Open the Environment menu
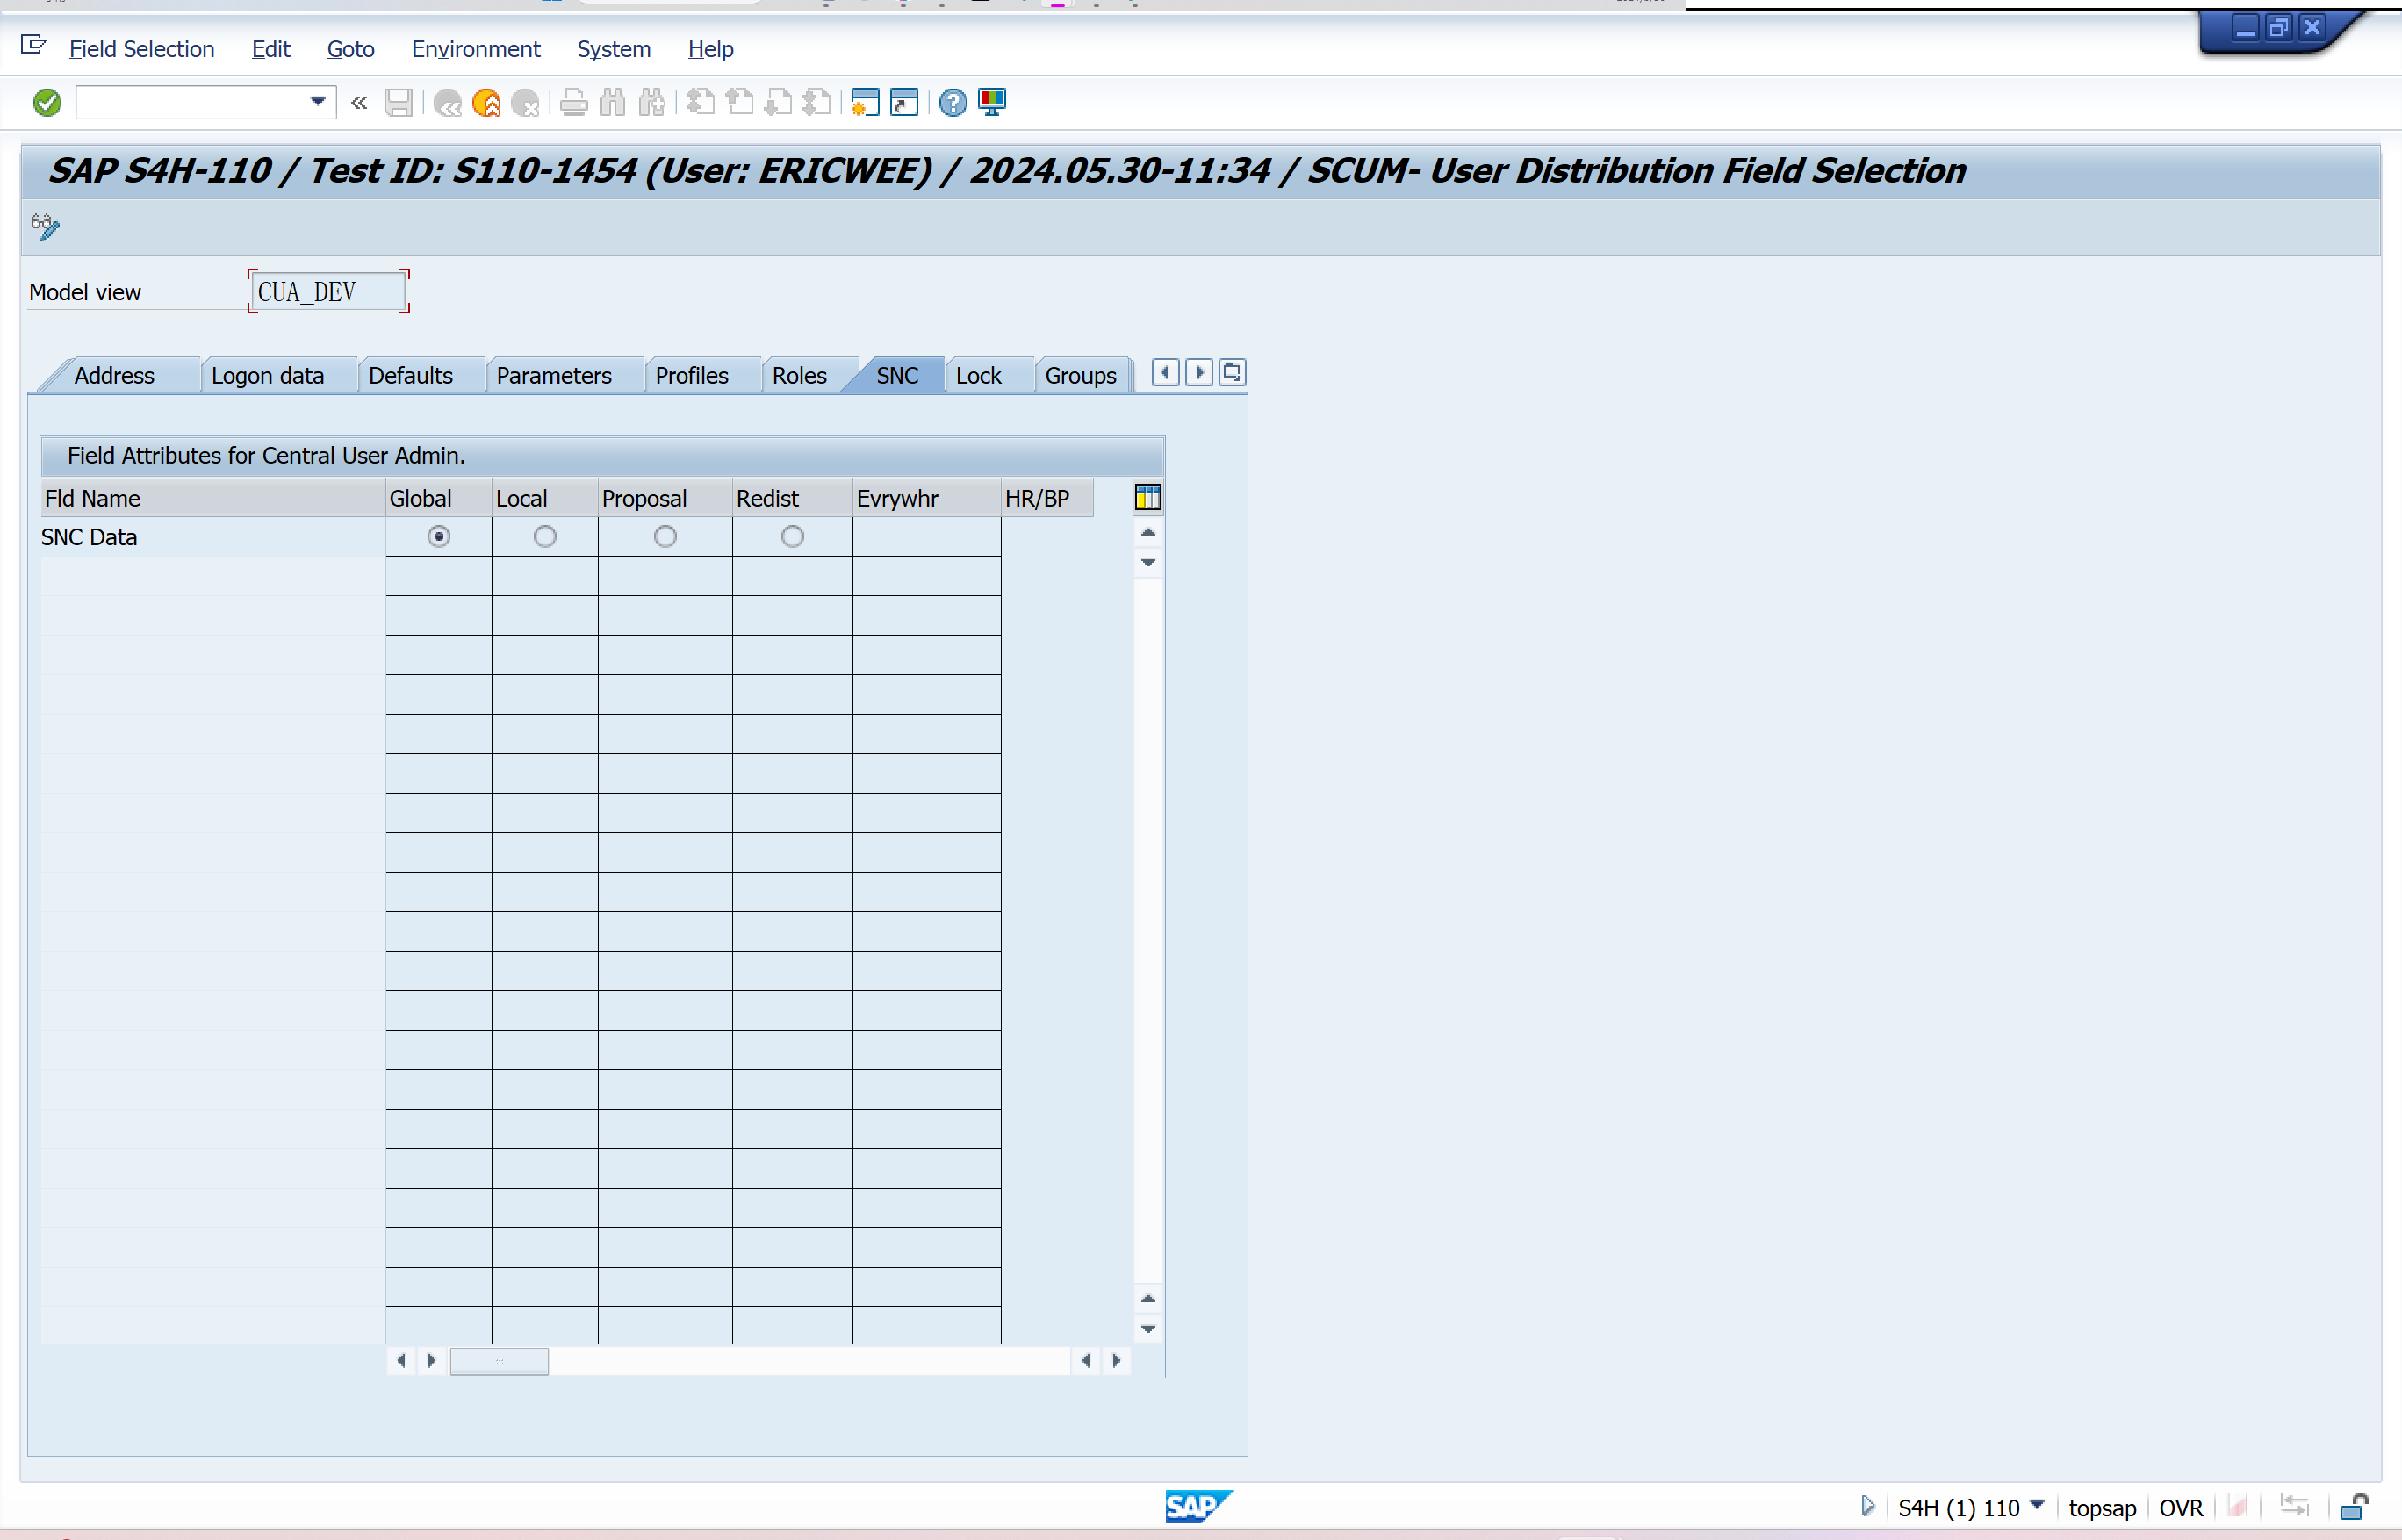Screen dimensions: 2402x1540 pos(475,49)
